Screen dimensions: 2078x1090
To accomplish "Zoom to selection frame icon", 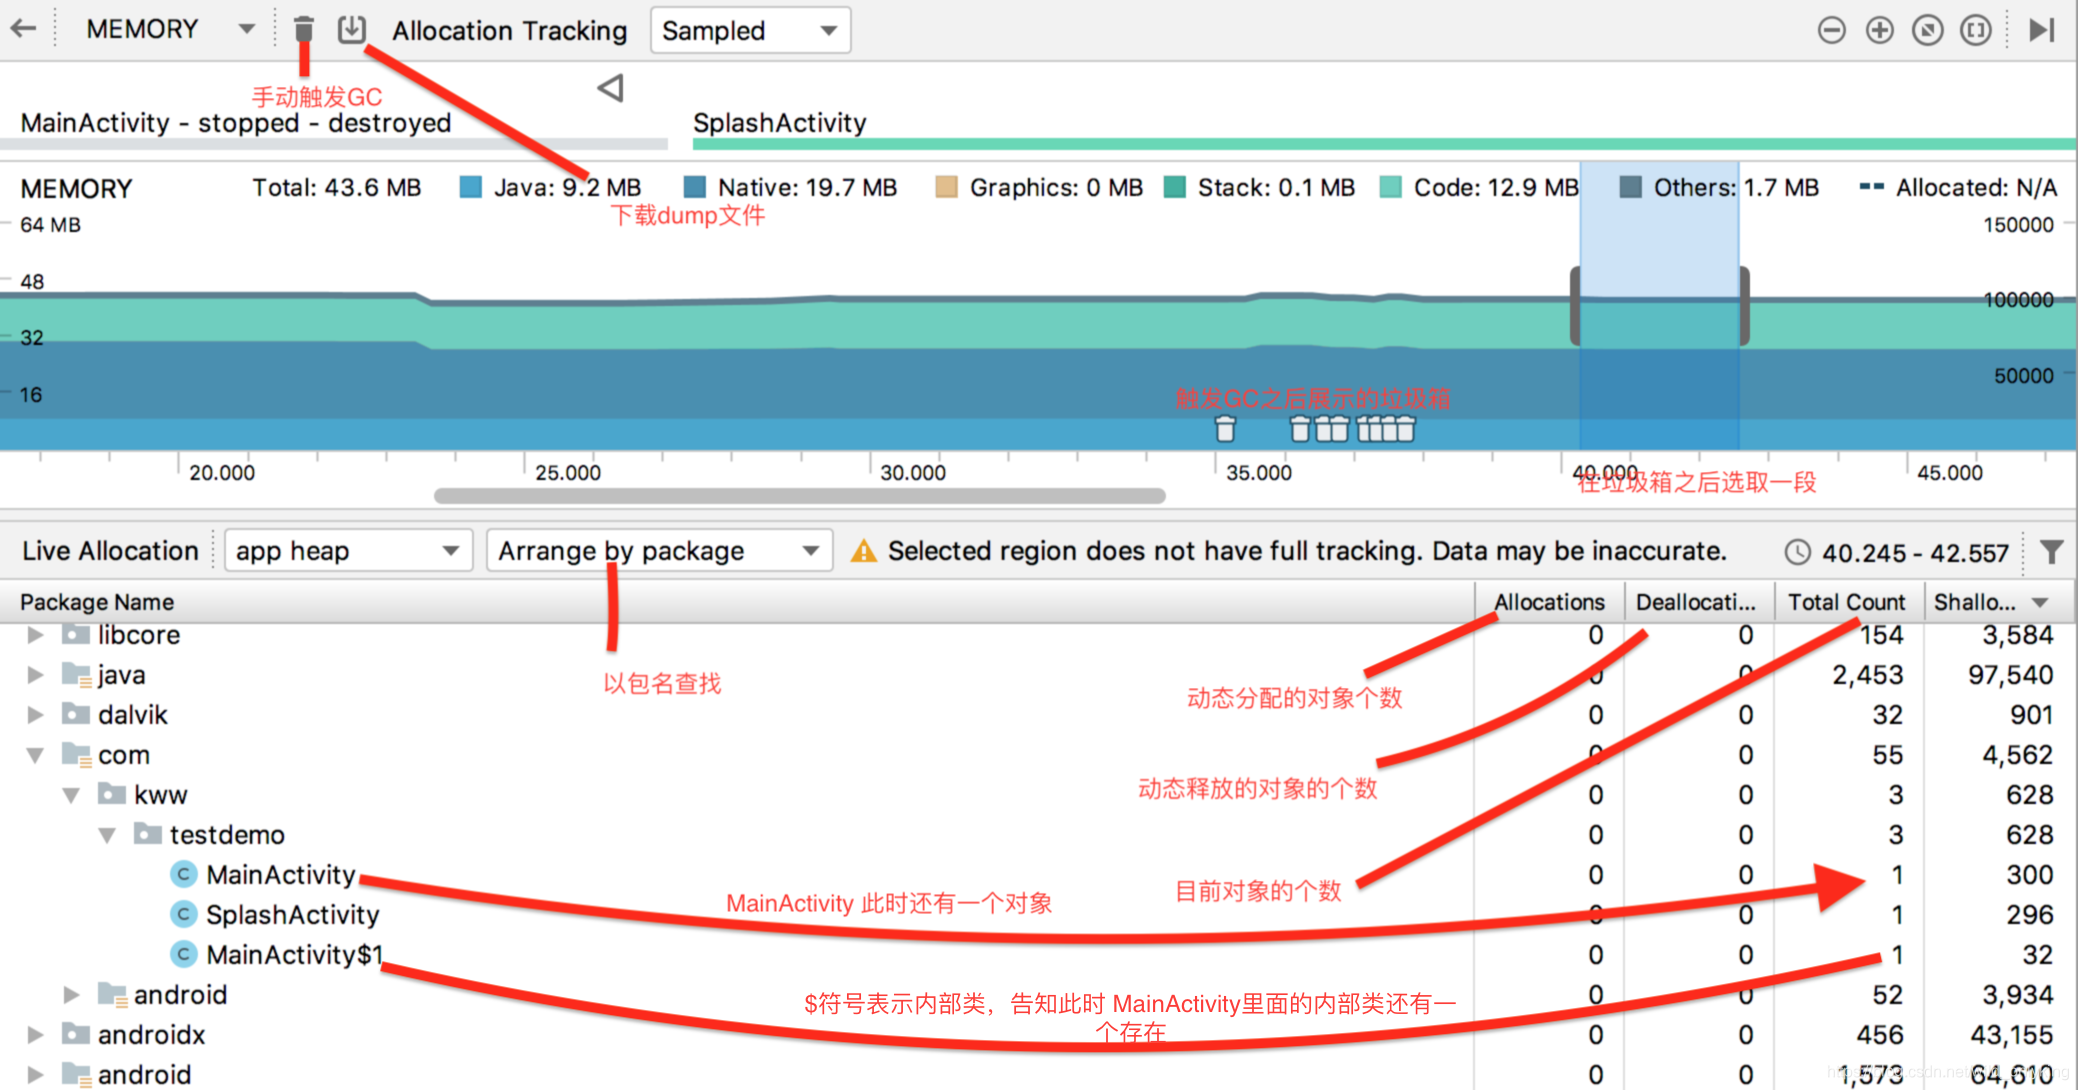I will (x=1975, y=31).
